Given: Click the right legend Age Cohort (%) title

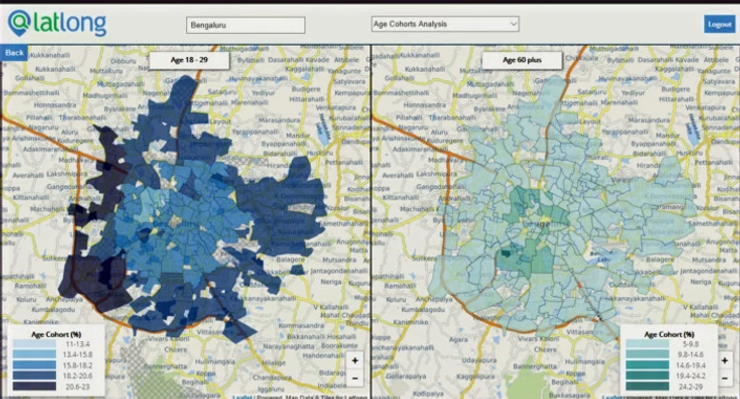Looking at the screenshot, I should coord(669,334).
